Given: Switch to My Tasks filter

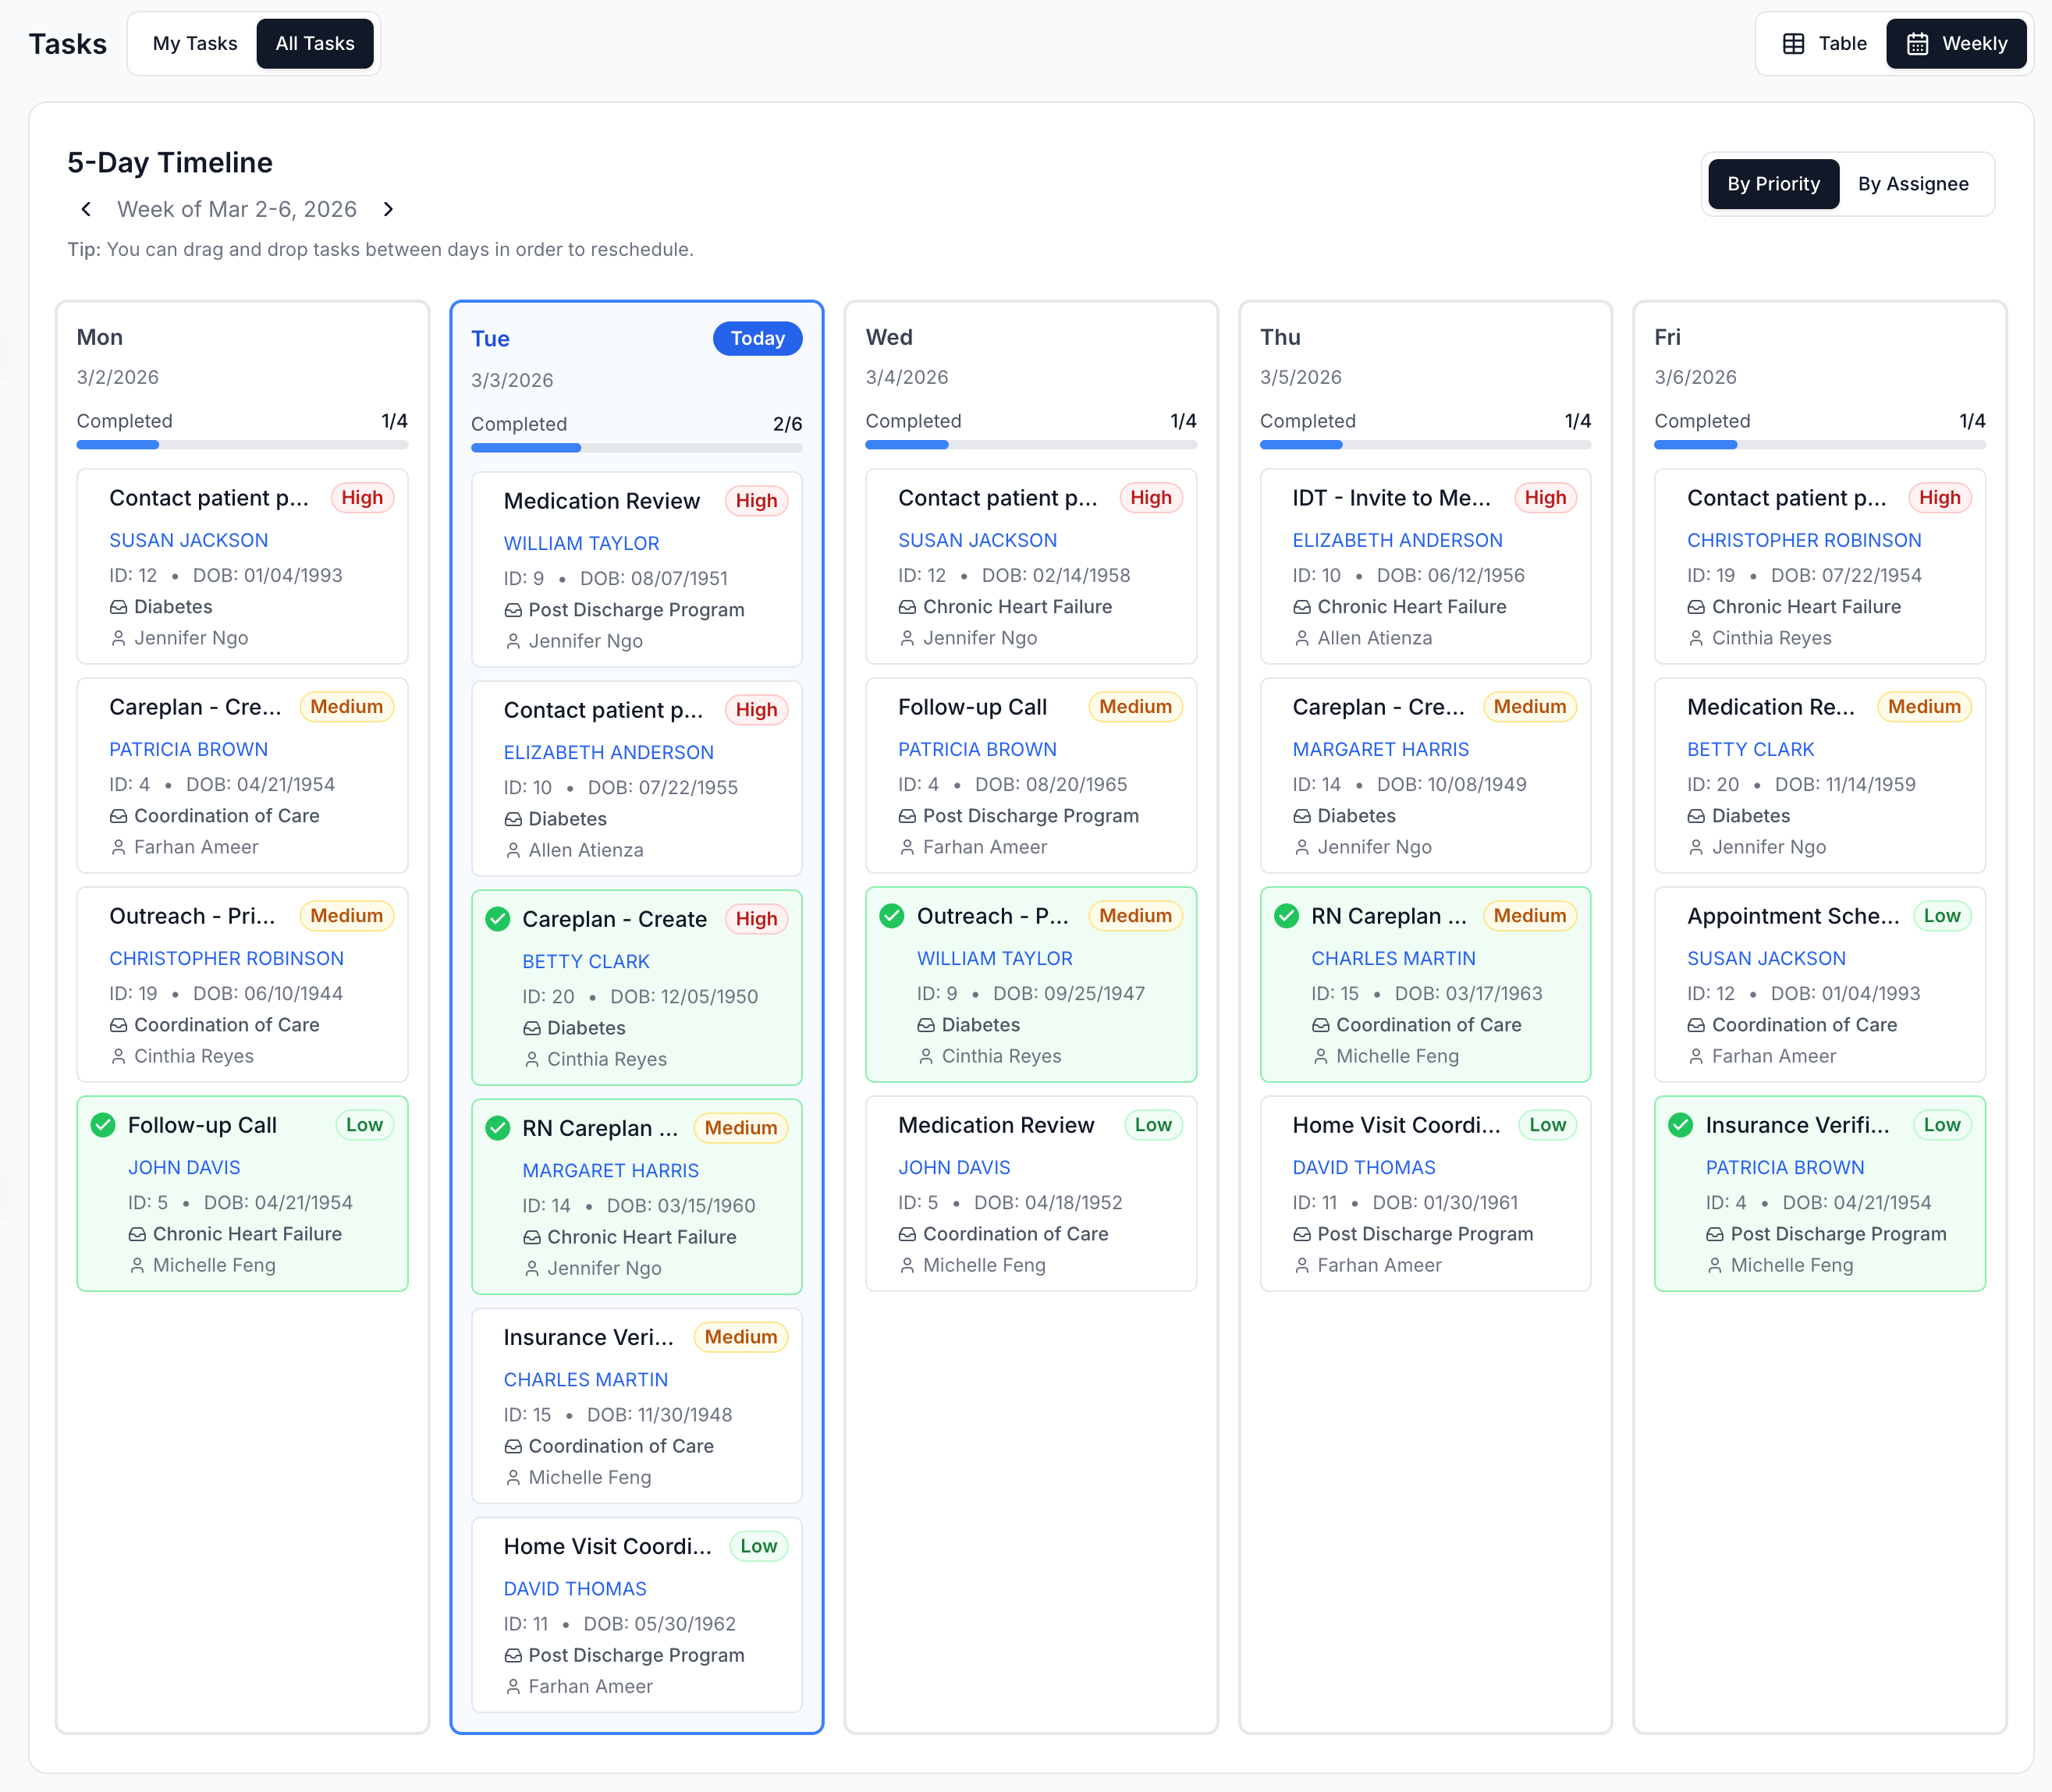Looking at the screenshot, I should point(195,44).
